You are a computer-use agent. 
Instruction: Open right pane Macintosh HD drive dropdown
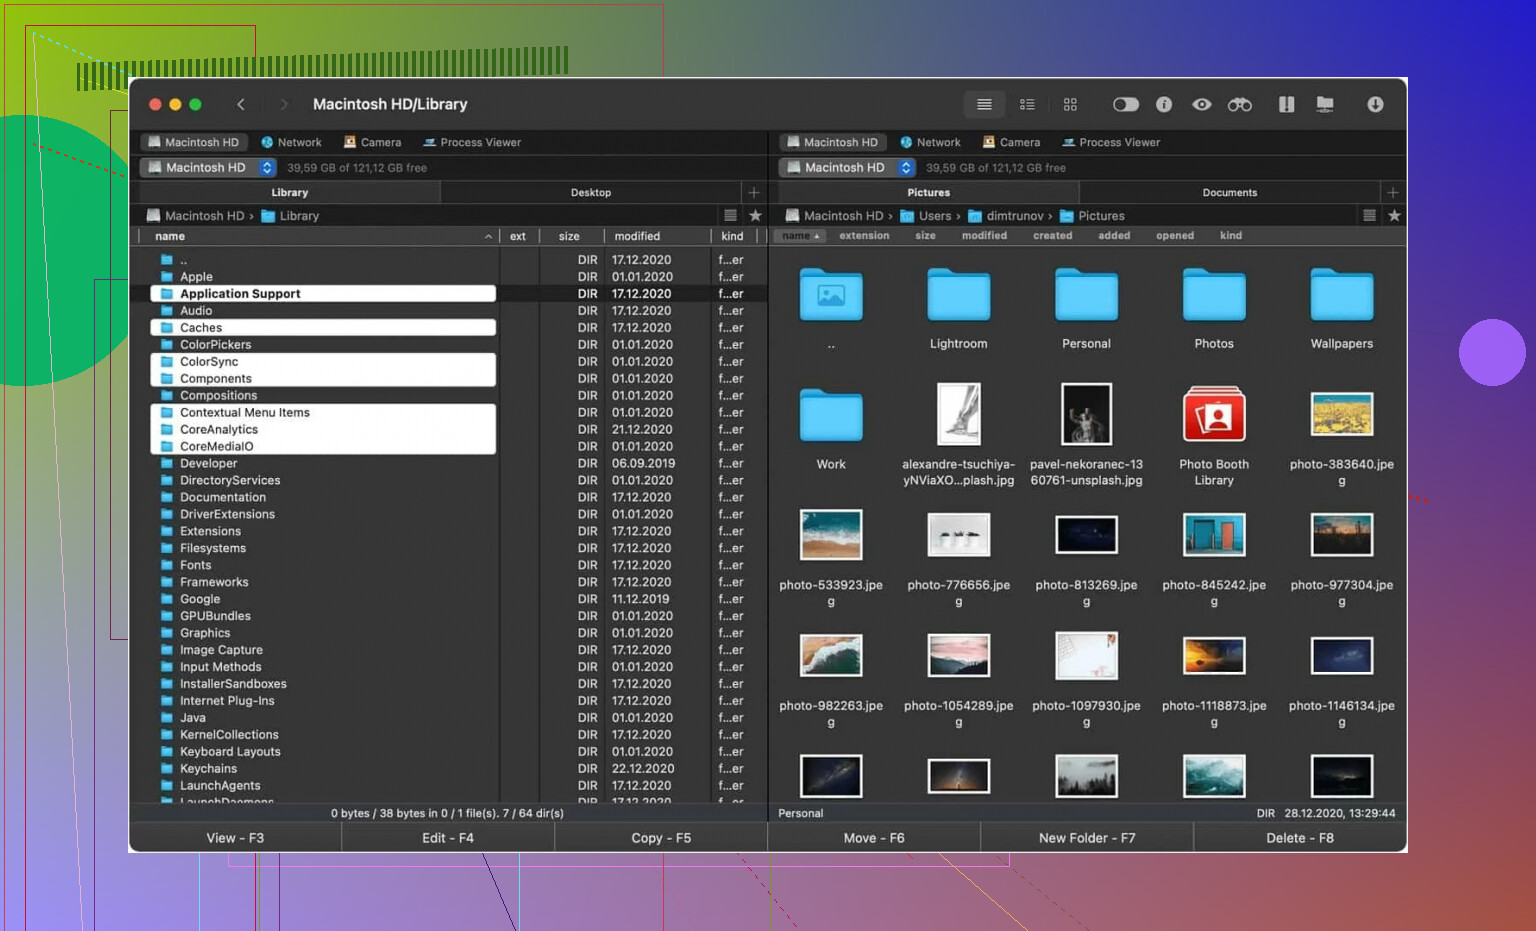906,168
